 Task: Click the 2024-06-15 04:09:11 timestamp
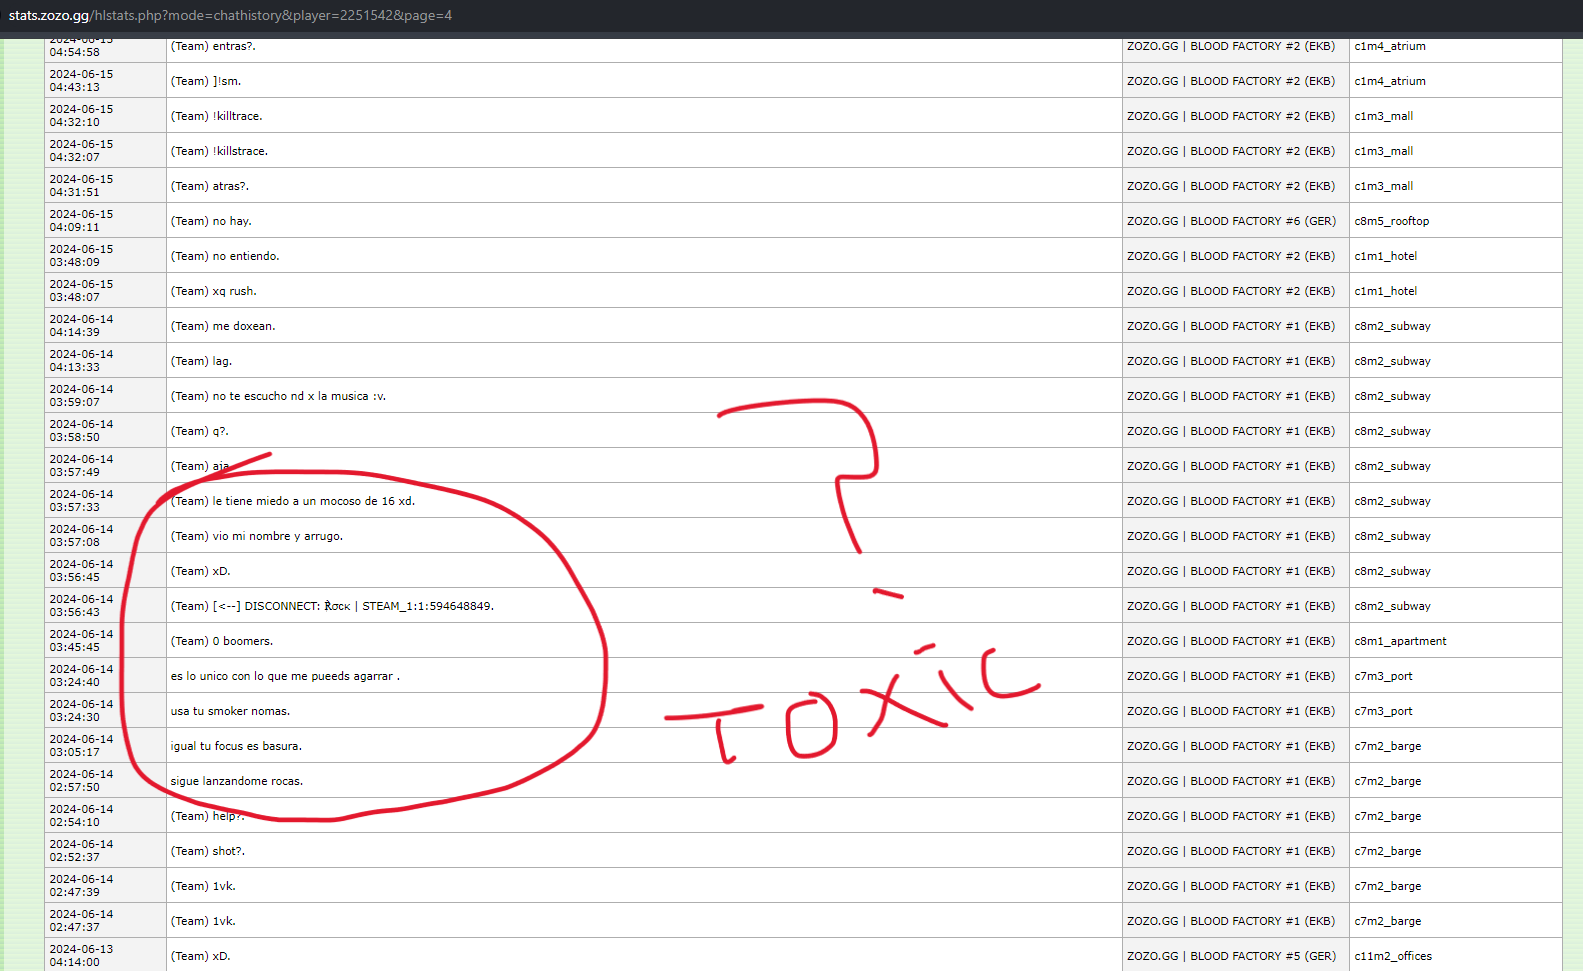82,221
